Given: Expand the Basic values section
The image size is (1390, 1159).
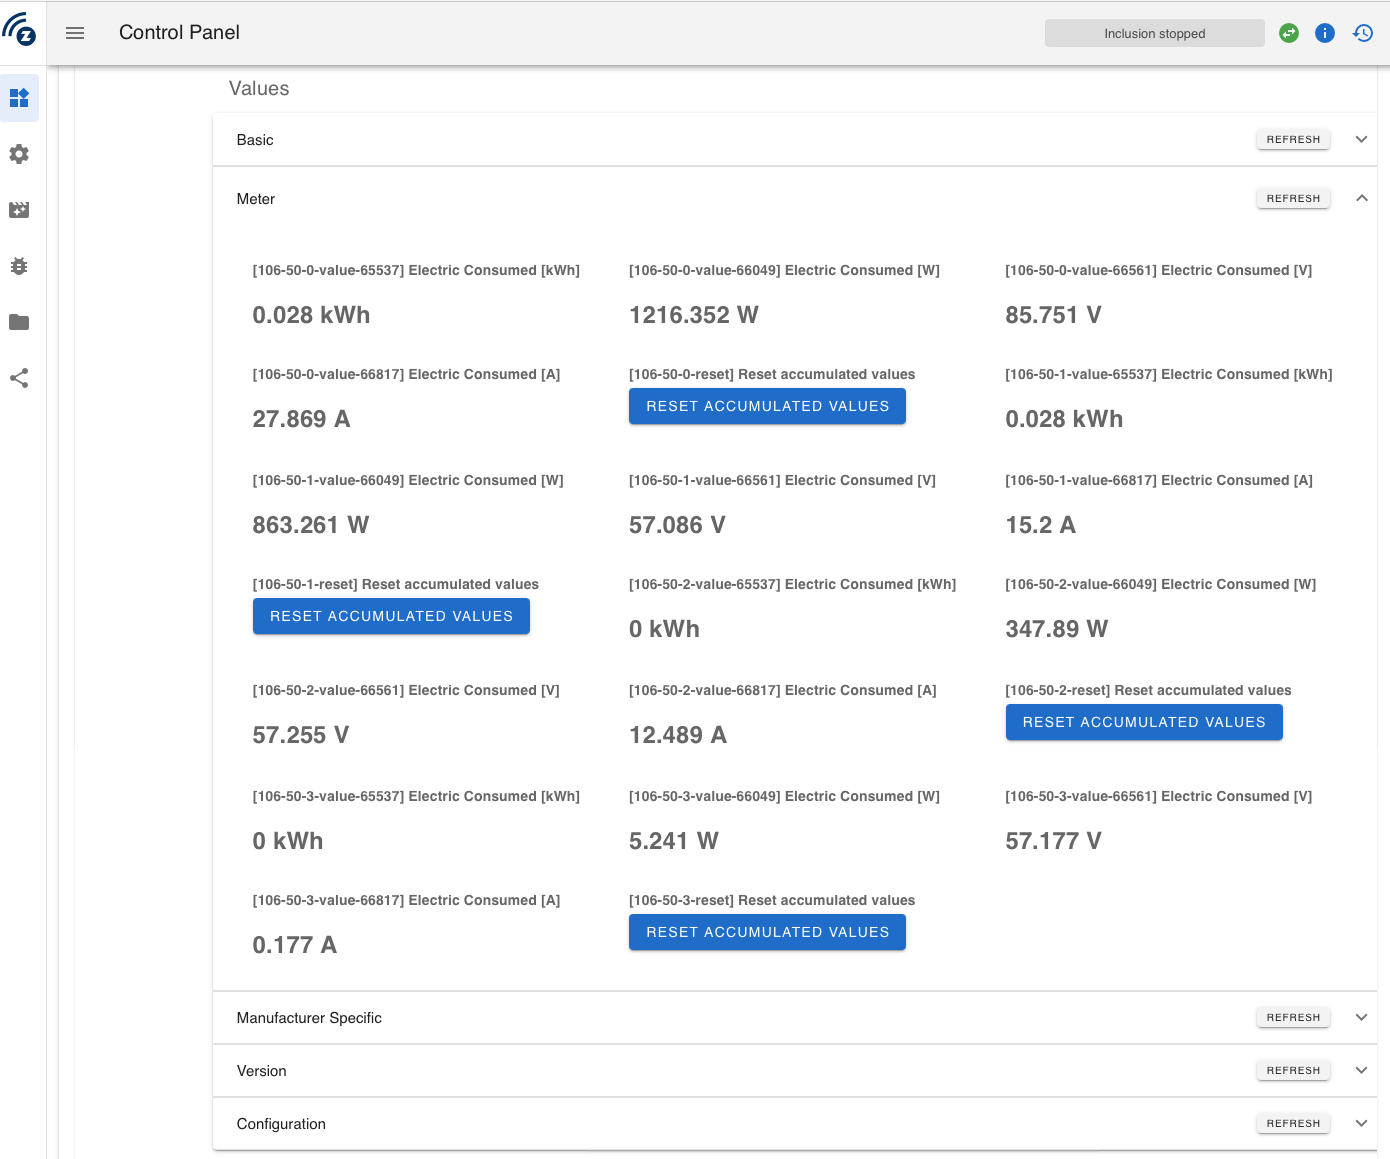Looking at the screenshot, I should 1361,139.
